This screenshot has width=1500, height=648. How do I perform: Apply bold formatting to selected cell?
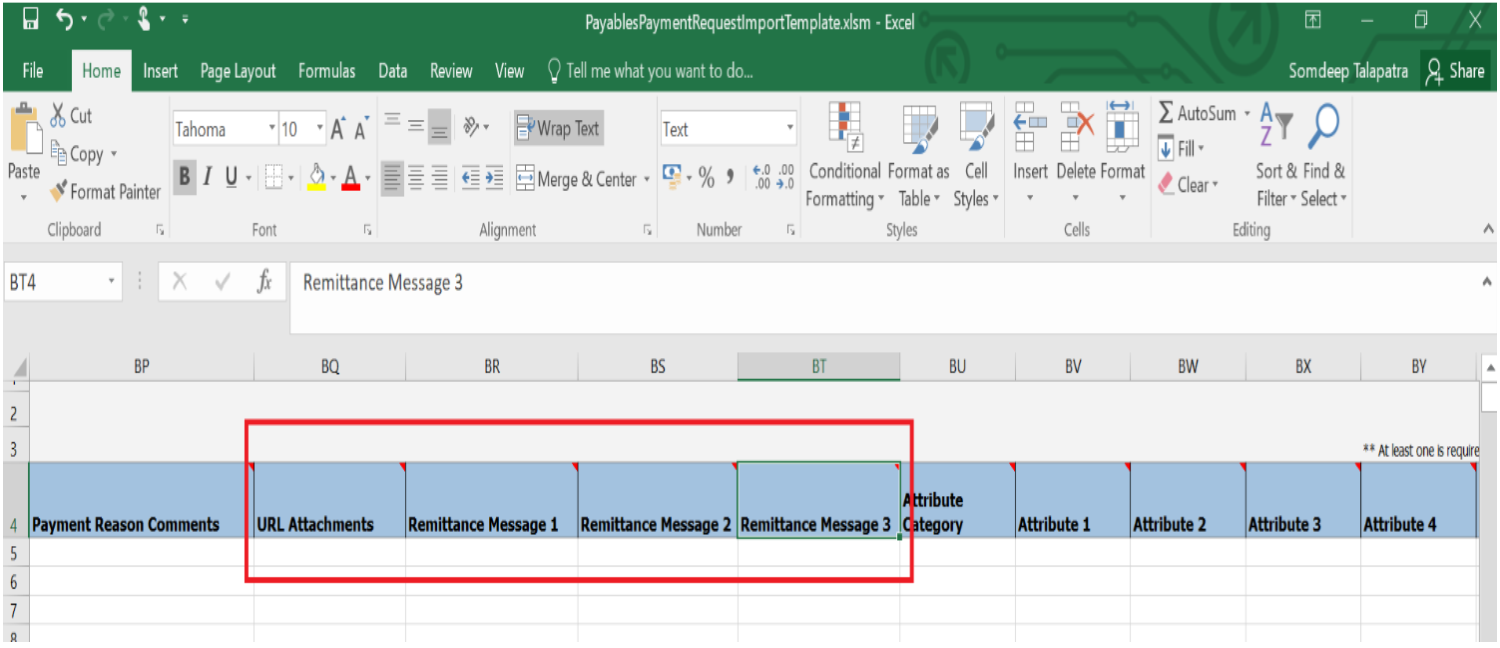pos(184,177)
